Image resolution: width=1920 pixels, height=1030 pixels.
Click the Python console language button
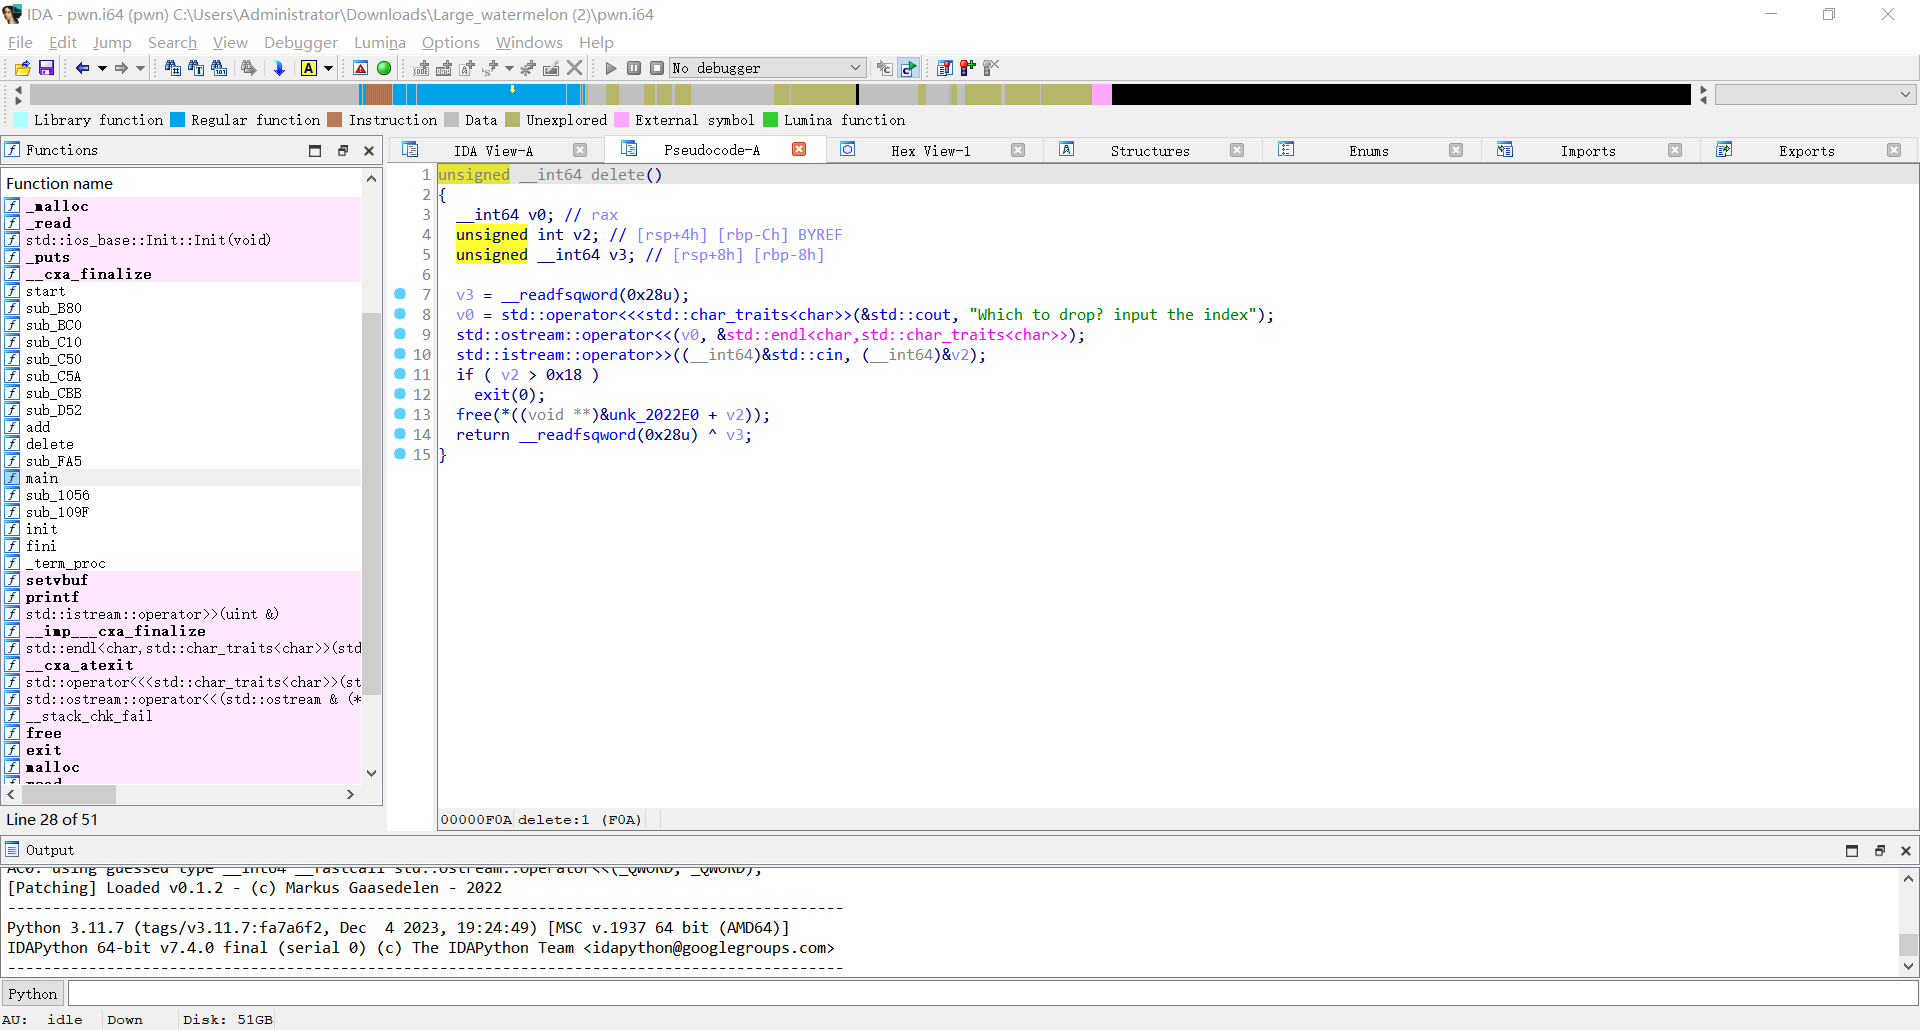tap(33, 993)
